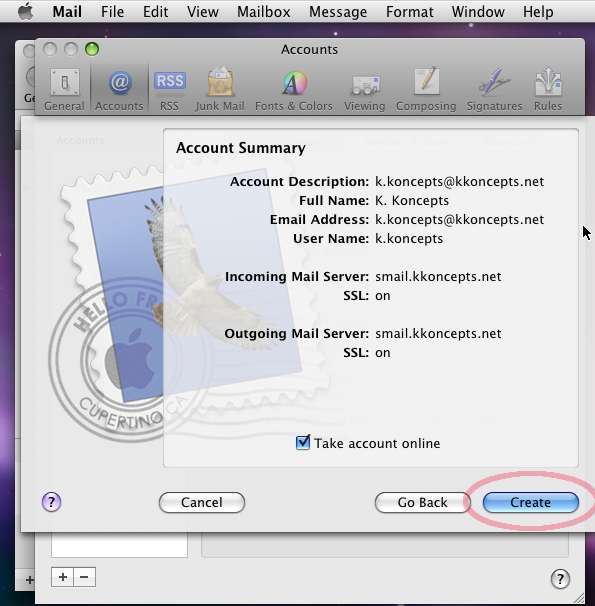This screenshot has width=595, height=606.
Task: Open the Apple menu
Action: [26, 11]
